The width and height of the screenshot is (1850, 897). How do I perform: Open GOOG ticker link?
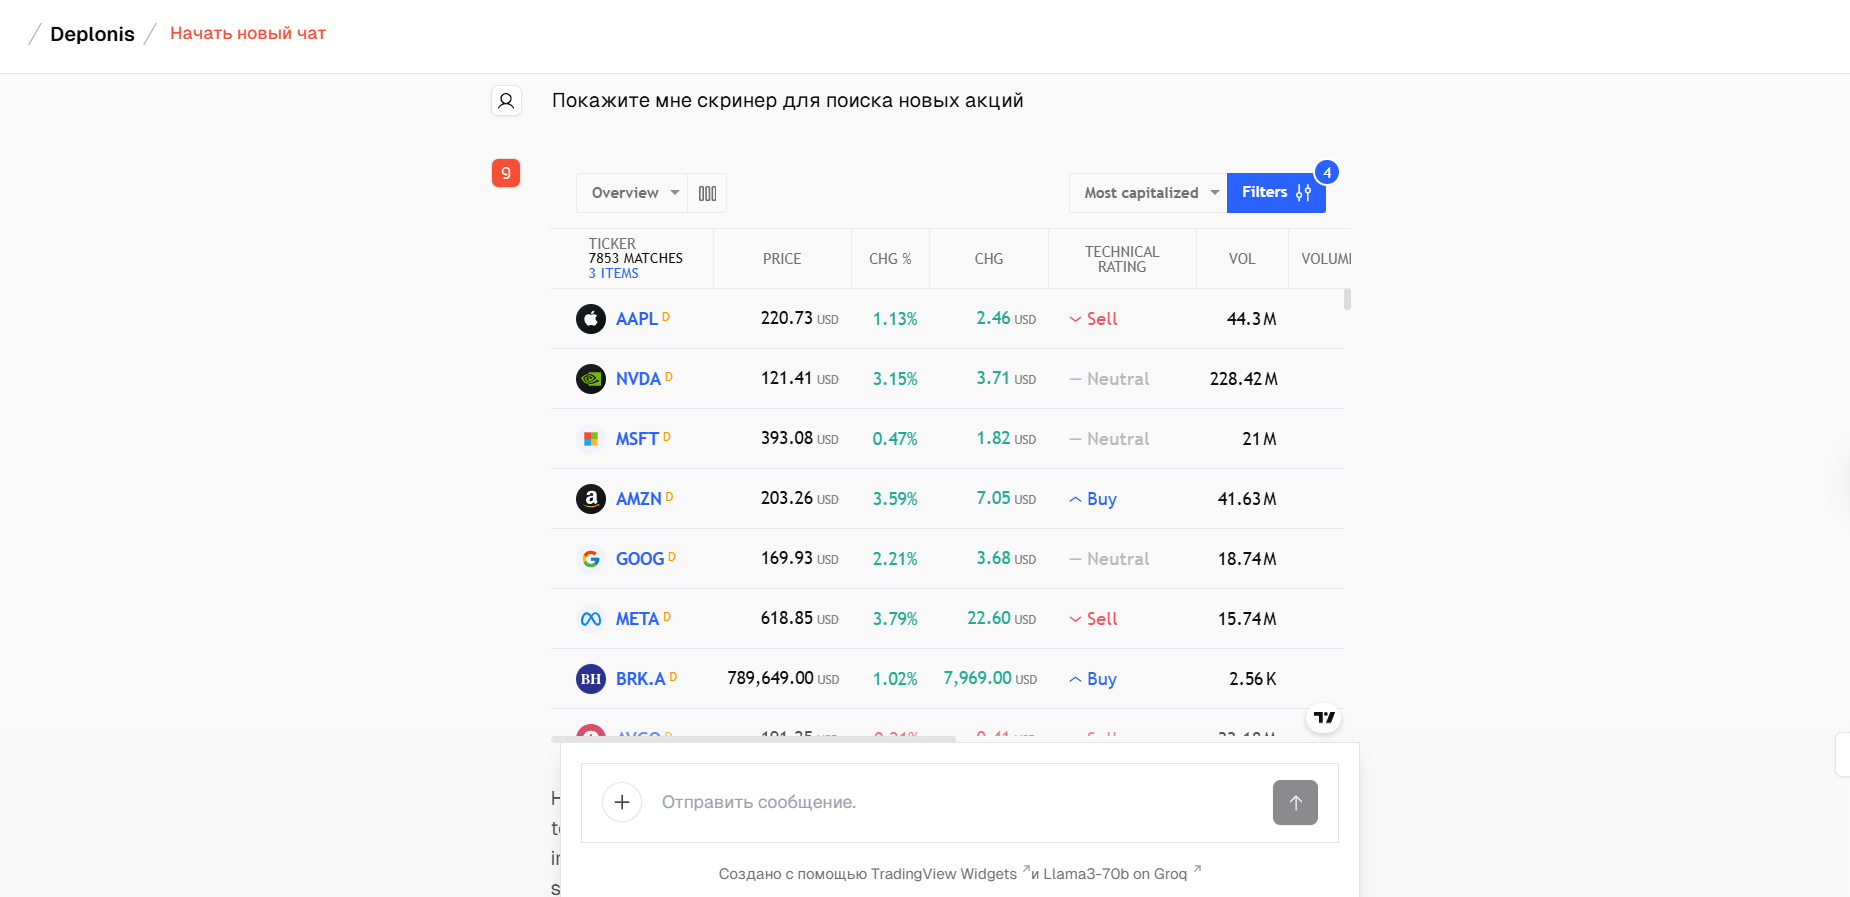point(640,559)
